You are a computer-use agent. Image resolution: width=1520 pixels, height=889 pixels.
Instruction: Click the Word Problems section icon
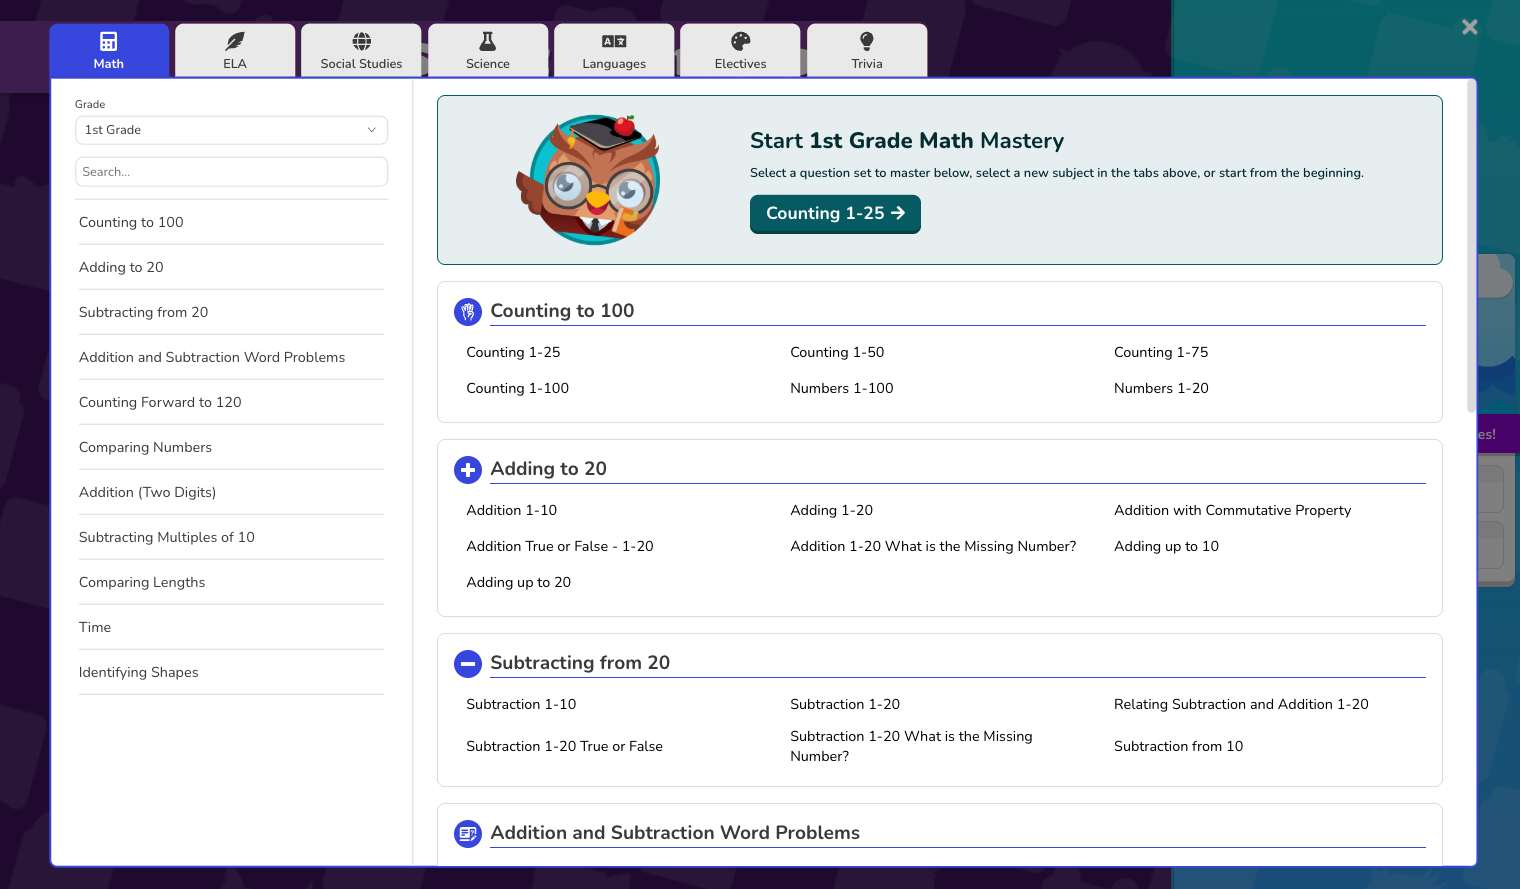[x=468, y=834]
